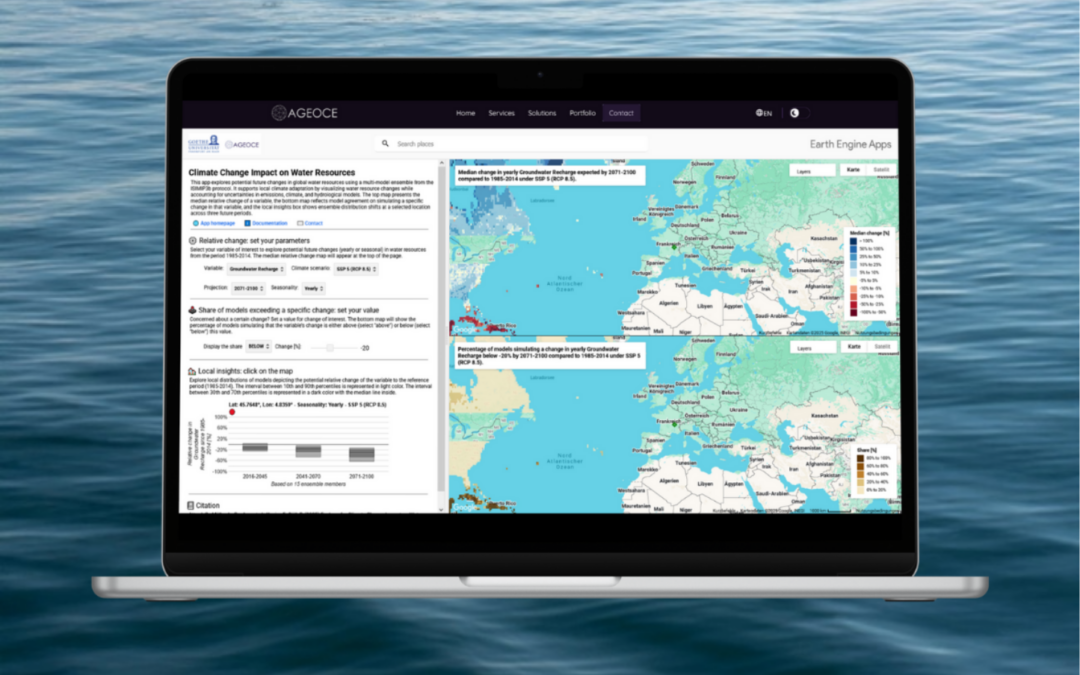Open the App homepage link

tap(217, 223)
